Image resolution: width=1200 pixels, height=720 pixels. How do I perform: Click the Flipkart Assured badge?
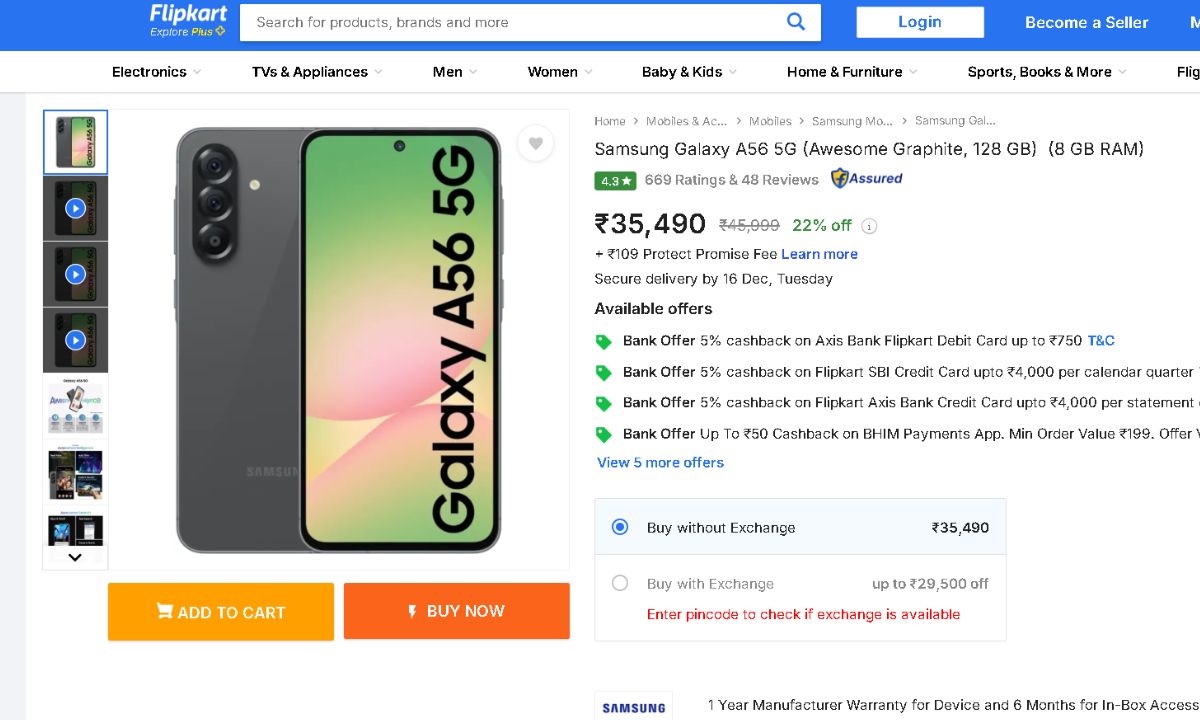click(866, 179)
